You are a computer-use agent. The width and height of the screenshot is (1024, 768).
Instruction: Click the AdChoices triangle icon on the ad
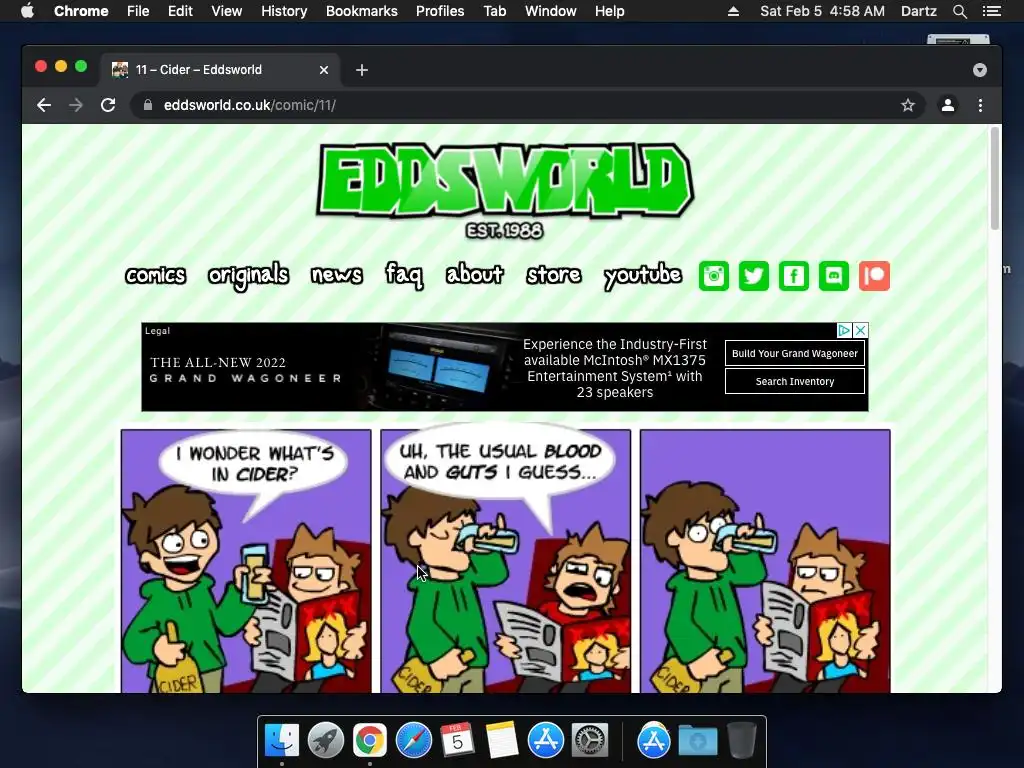pyautogui.click(x=844, y=330)
